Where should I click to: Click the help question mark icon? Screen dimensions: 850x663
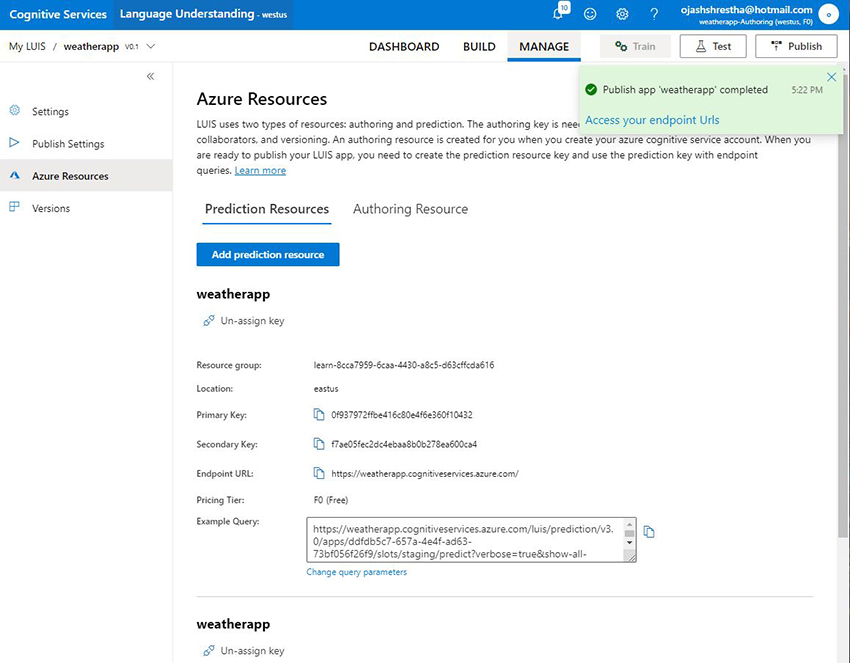tap(654, 14)
